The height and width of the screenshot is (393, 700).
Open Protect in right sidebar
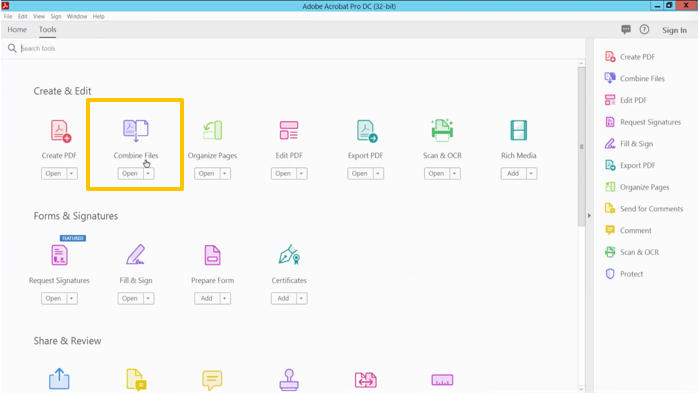[x=624, y=274]
